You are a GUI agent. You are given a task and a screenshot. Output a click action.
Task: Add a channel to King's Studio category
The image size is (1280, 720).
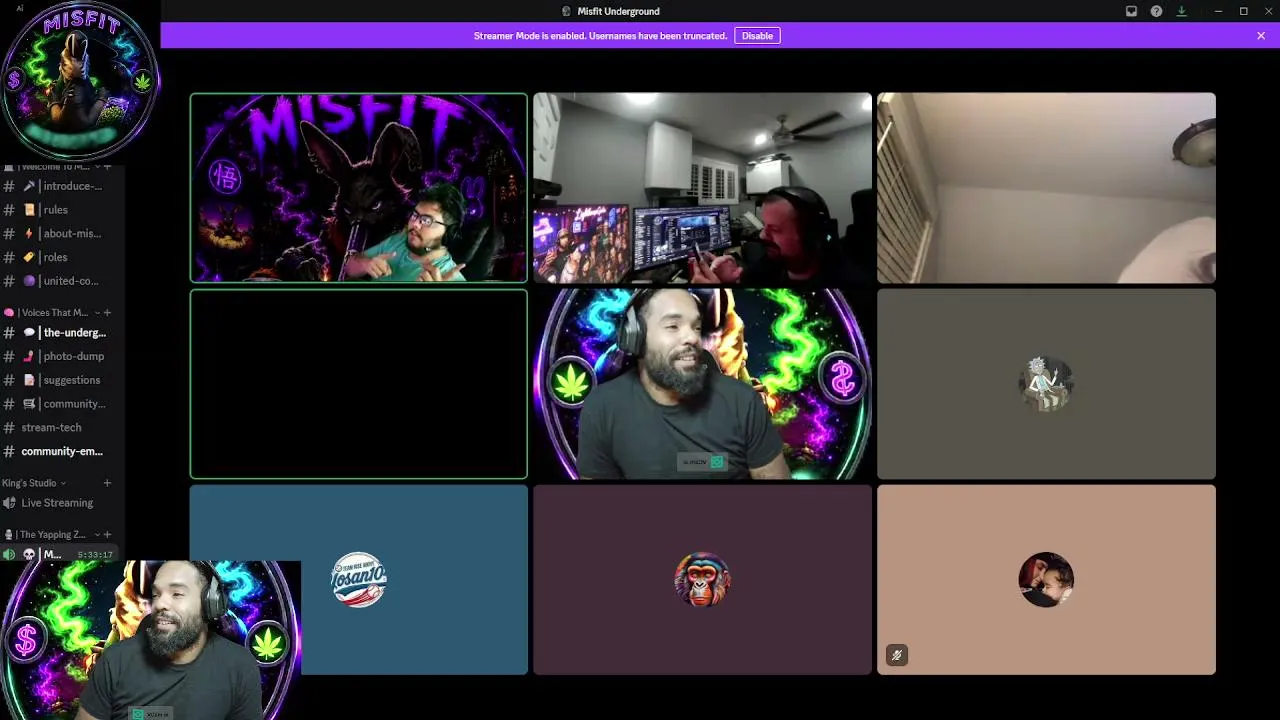coord(108,483)
